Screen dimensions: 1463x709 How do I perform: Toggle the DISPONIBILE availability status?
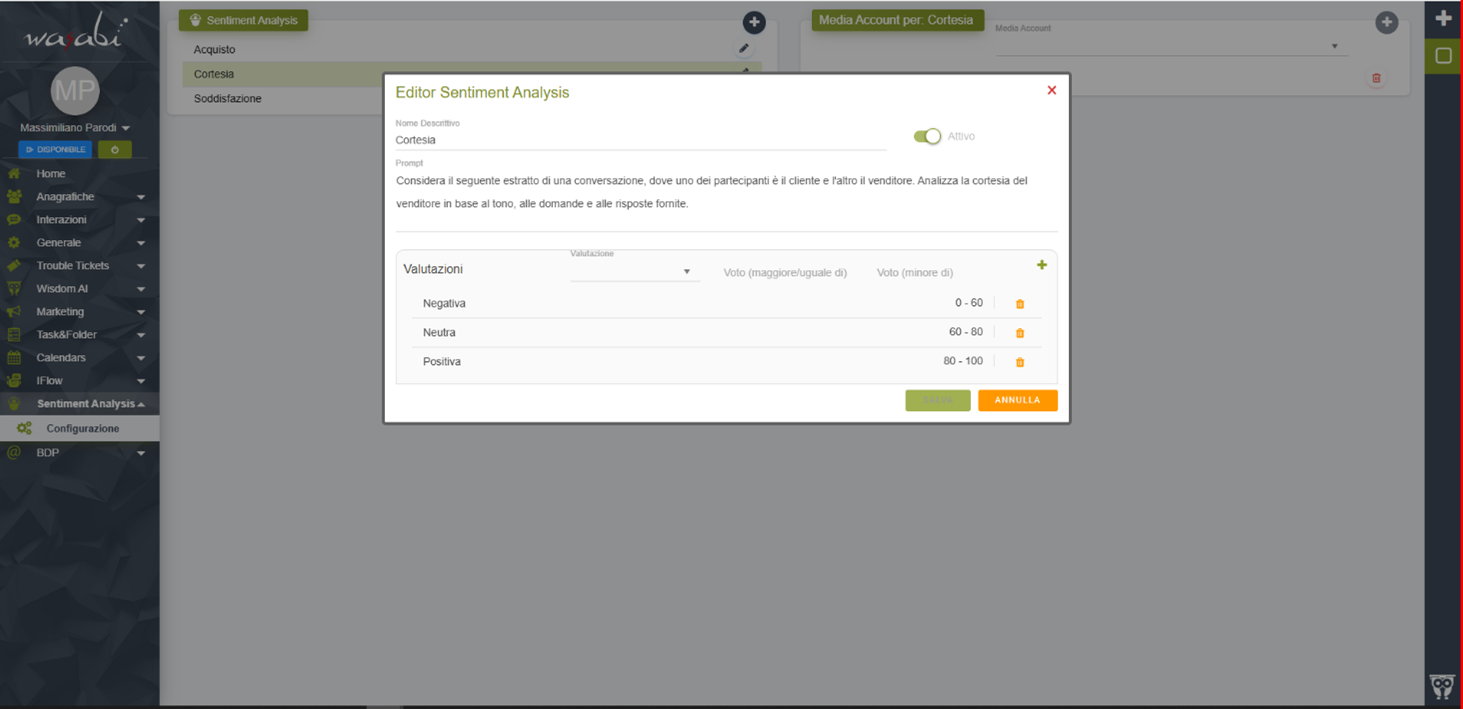click(x=56, y=150)
